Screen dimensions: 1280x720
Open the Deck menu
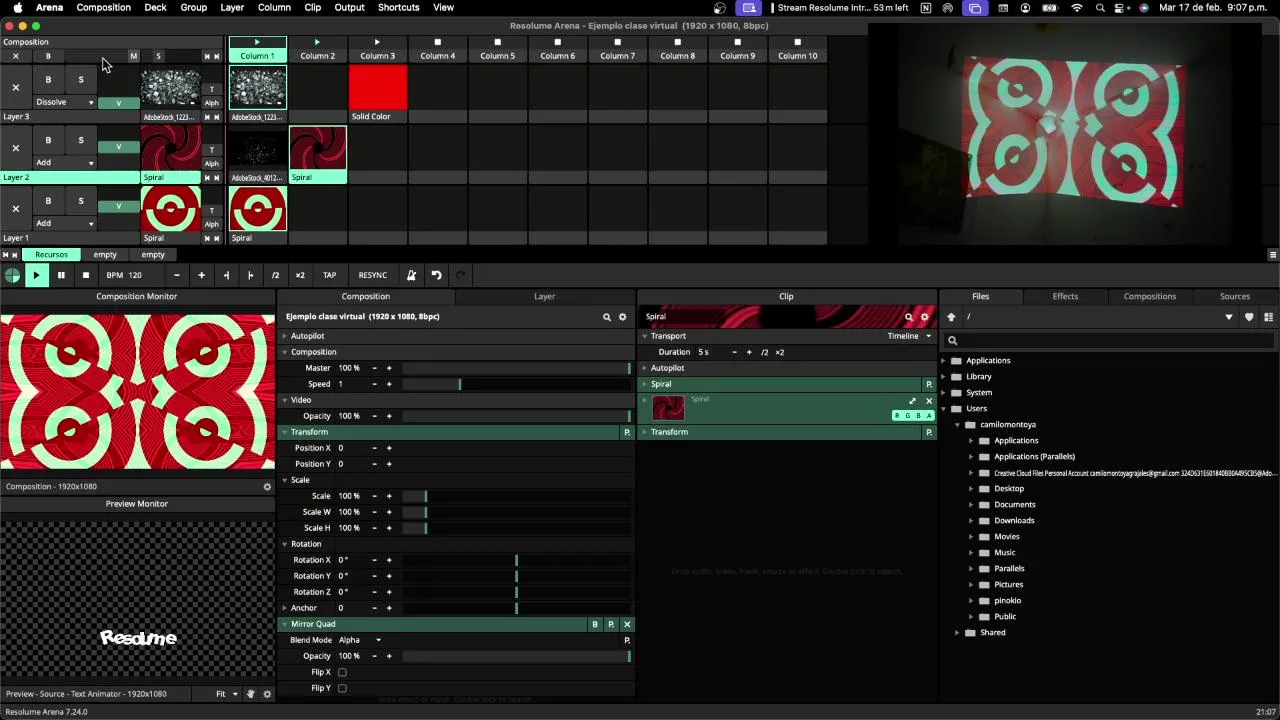tap(155, 7)
